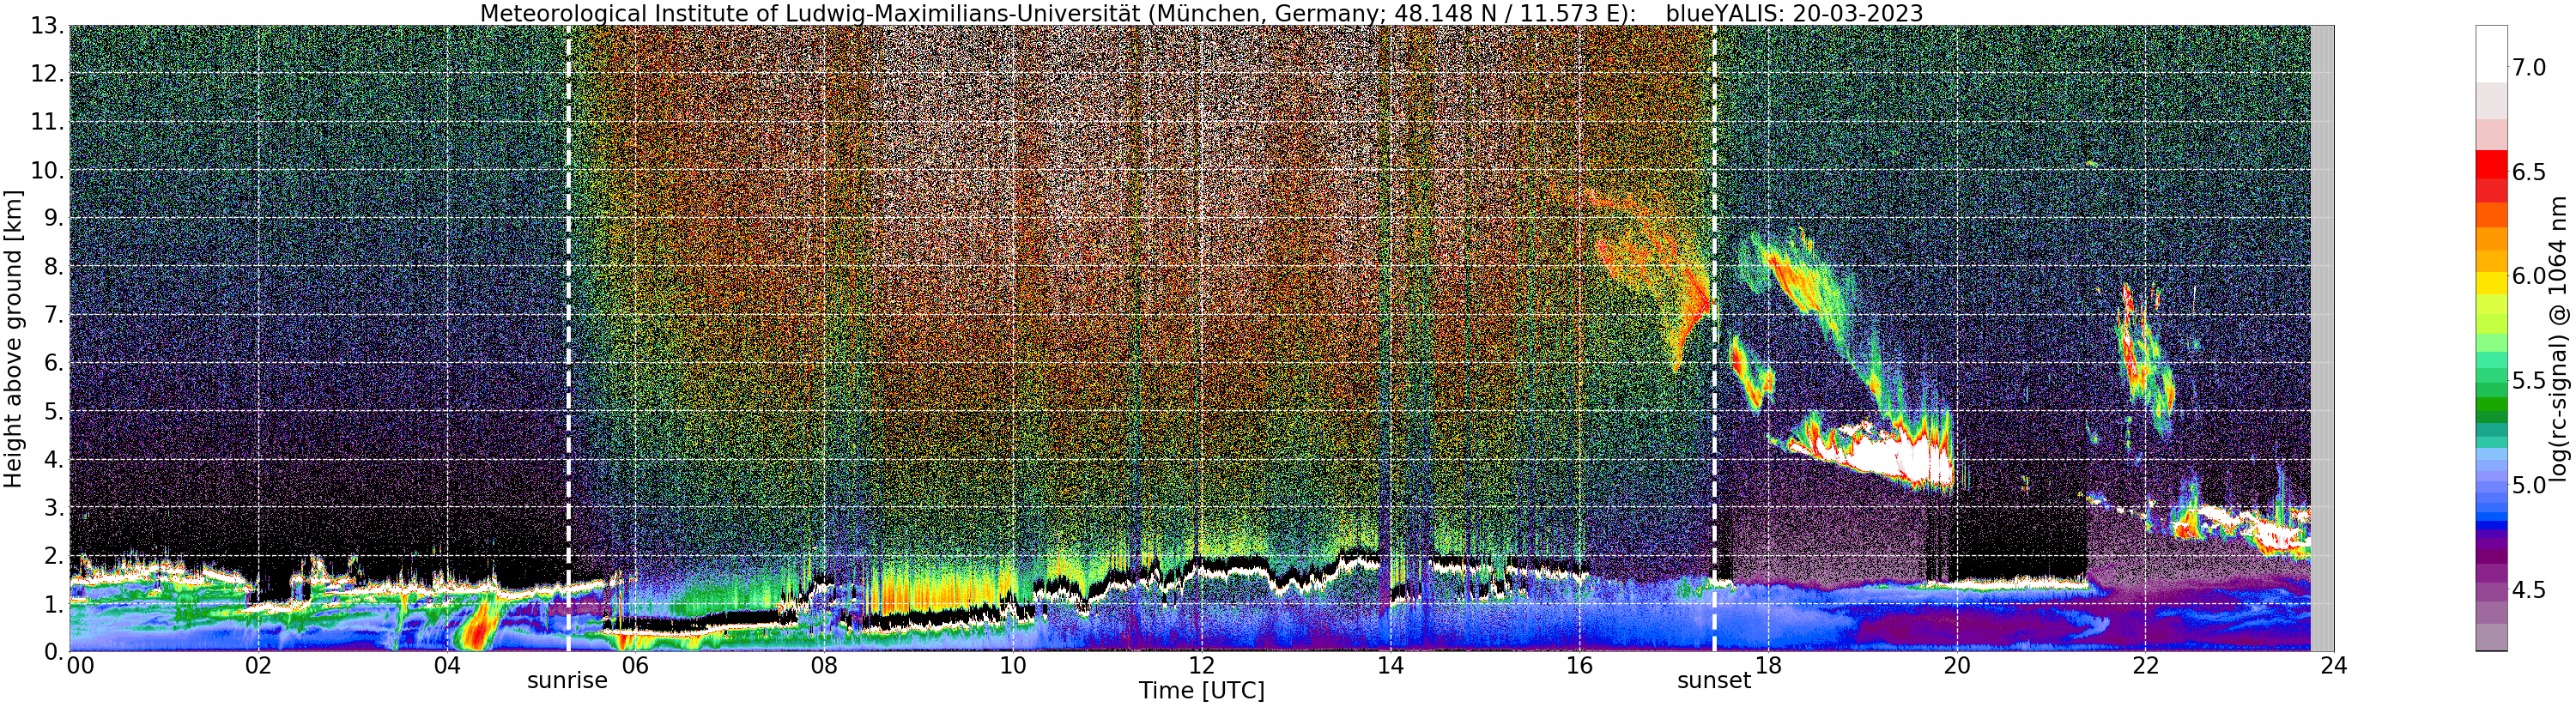This screenshot has width=2576, height=707.
Task: Click the grey no-data strip at plot's right edge
Action: (x=2322, y=339)
